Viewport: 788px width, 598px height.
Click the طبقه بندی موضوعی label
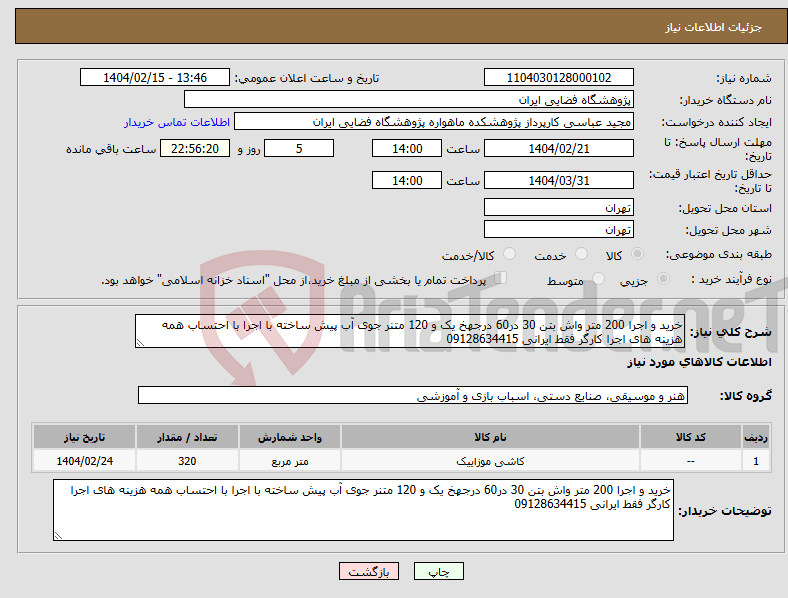[x=719, y=255]
